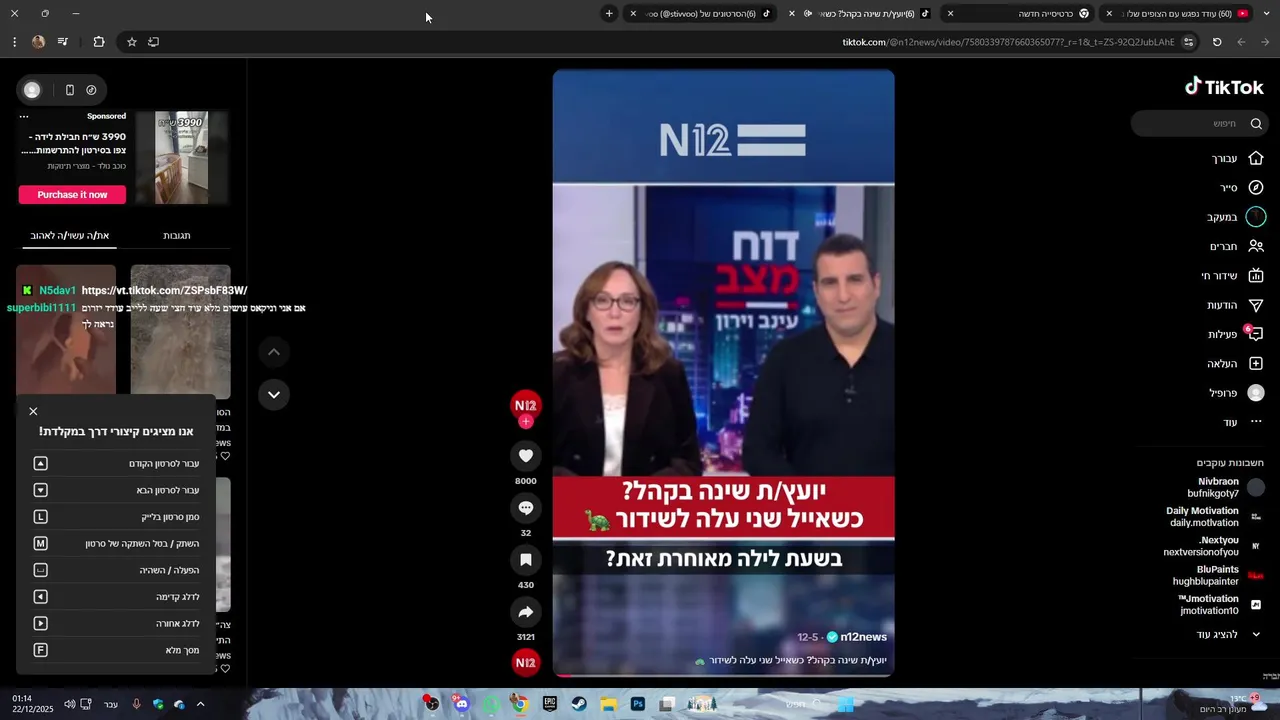Open the TikTok search field
1280x720 pixels.
tap(1200, 123)
